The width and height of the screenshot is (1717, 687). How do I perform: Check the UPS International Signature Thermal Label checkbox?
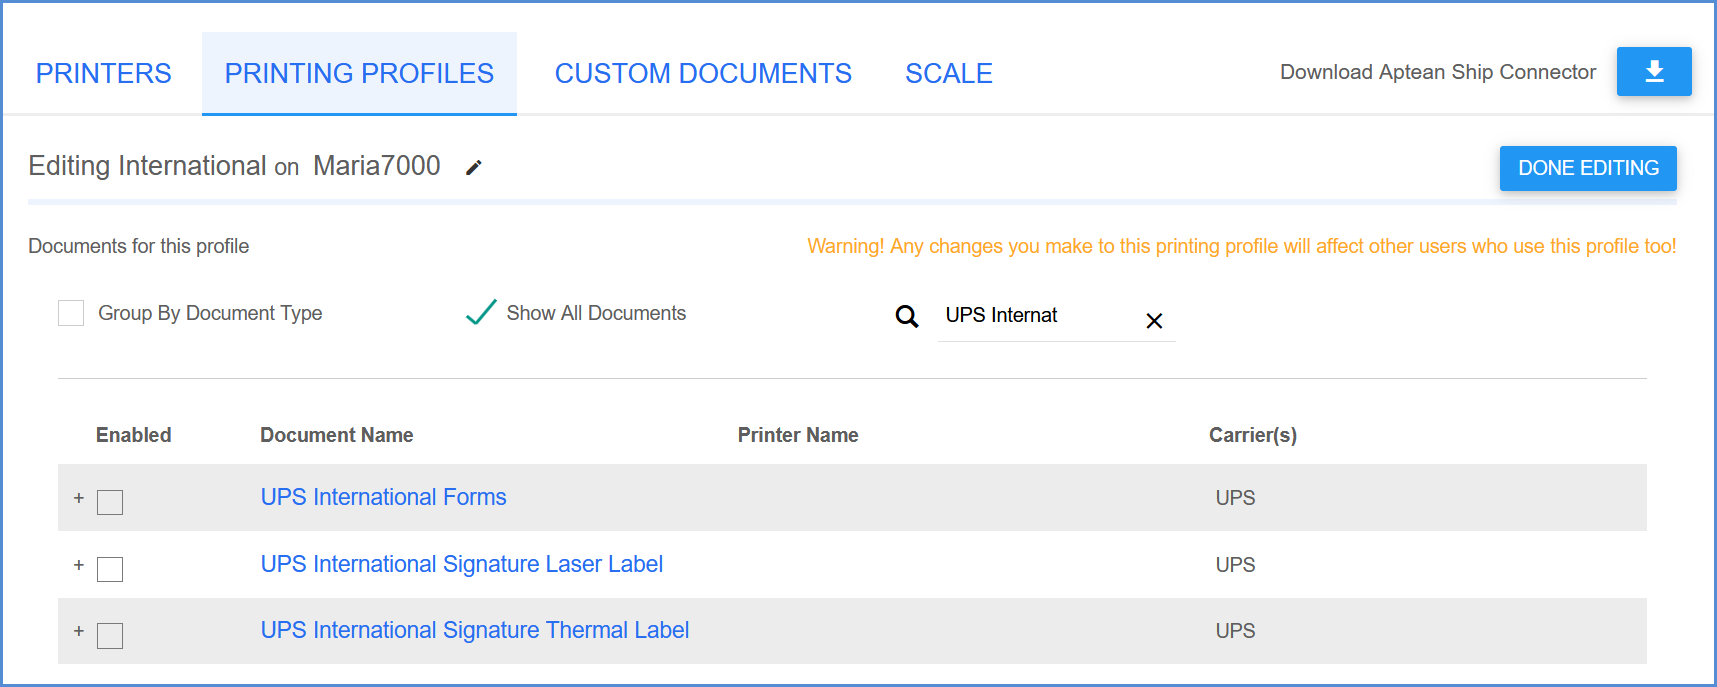pyautogui.click(x=110, y=635)
